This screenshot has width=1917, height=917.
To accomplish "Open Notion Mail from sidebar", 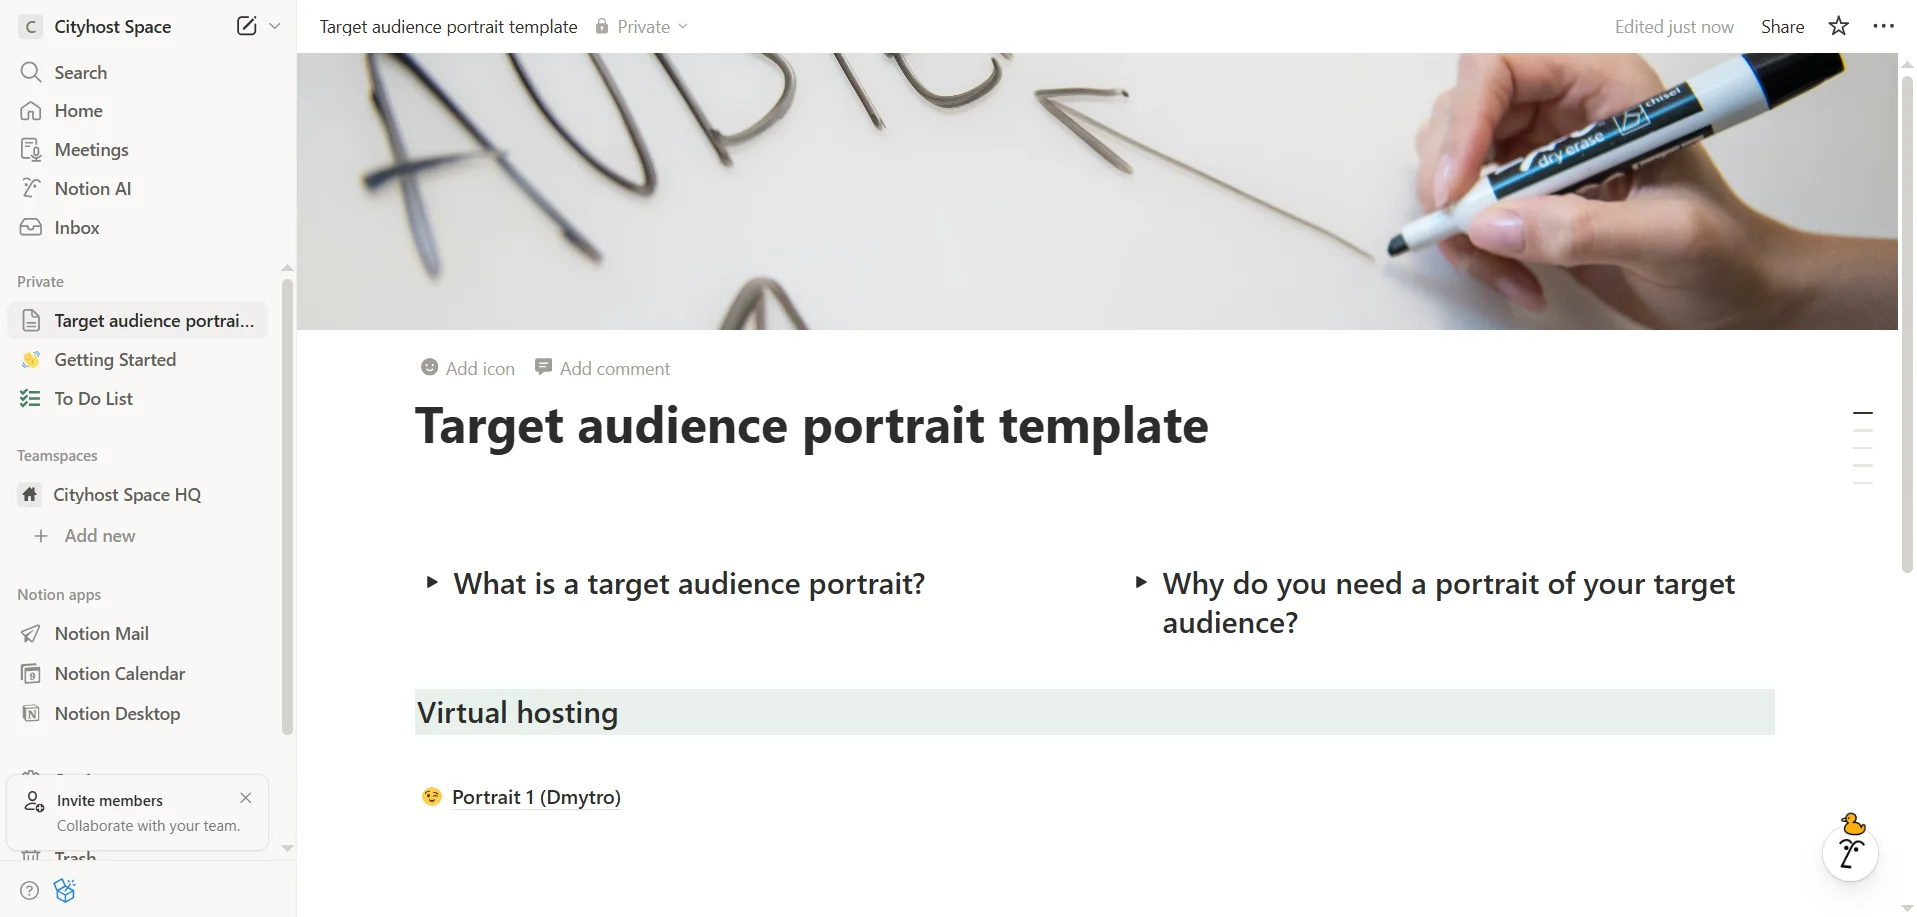I will [x=101, y=634].
